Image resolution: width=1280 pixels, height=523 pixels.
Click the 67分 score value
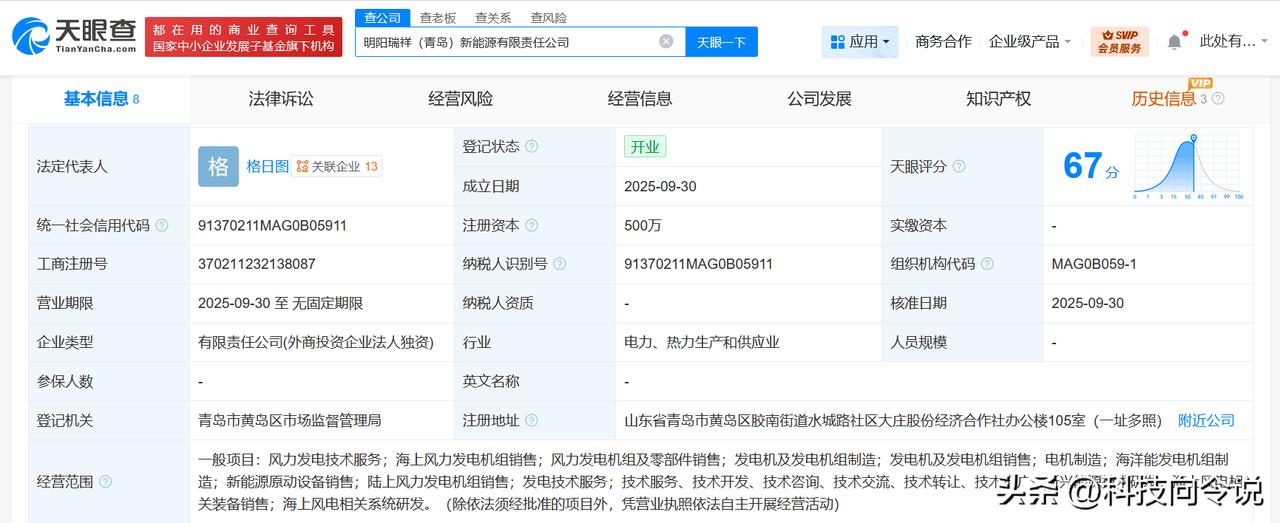(x=1091, y=166)
